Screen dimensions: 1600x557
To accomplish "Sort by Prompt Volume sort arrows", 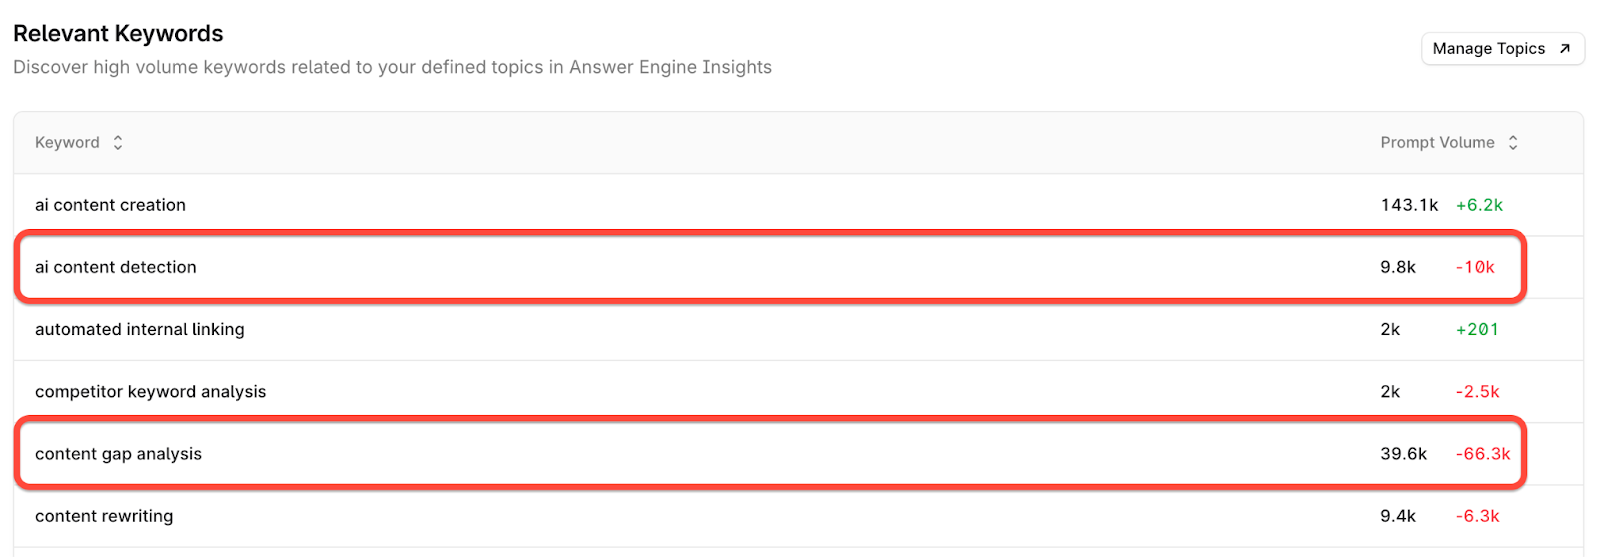I will coord(1513,143).
